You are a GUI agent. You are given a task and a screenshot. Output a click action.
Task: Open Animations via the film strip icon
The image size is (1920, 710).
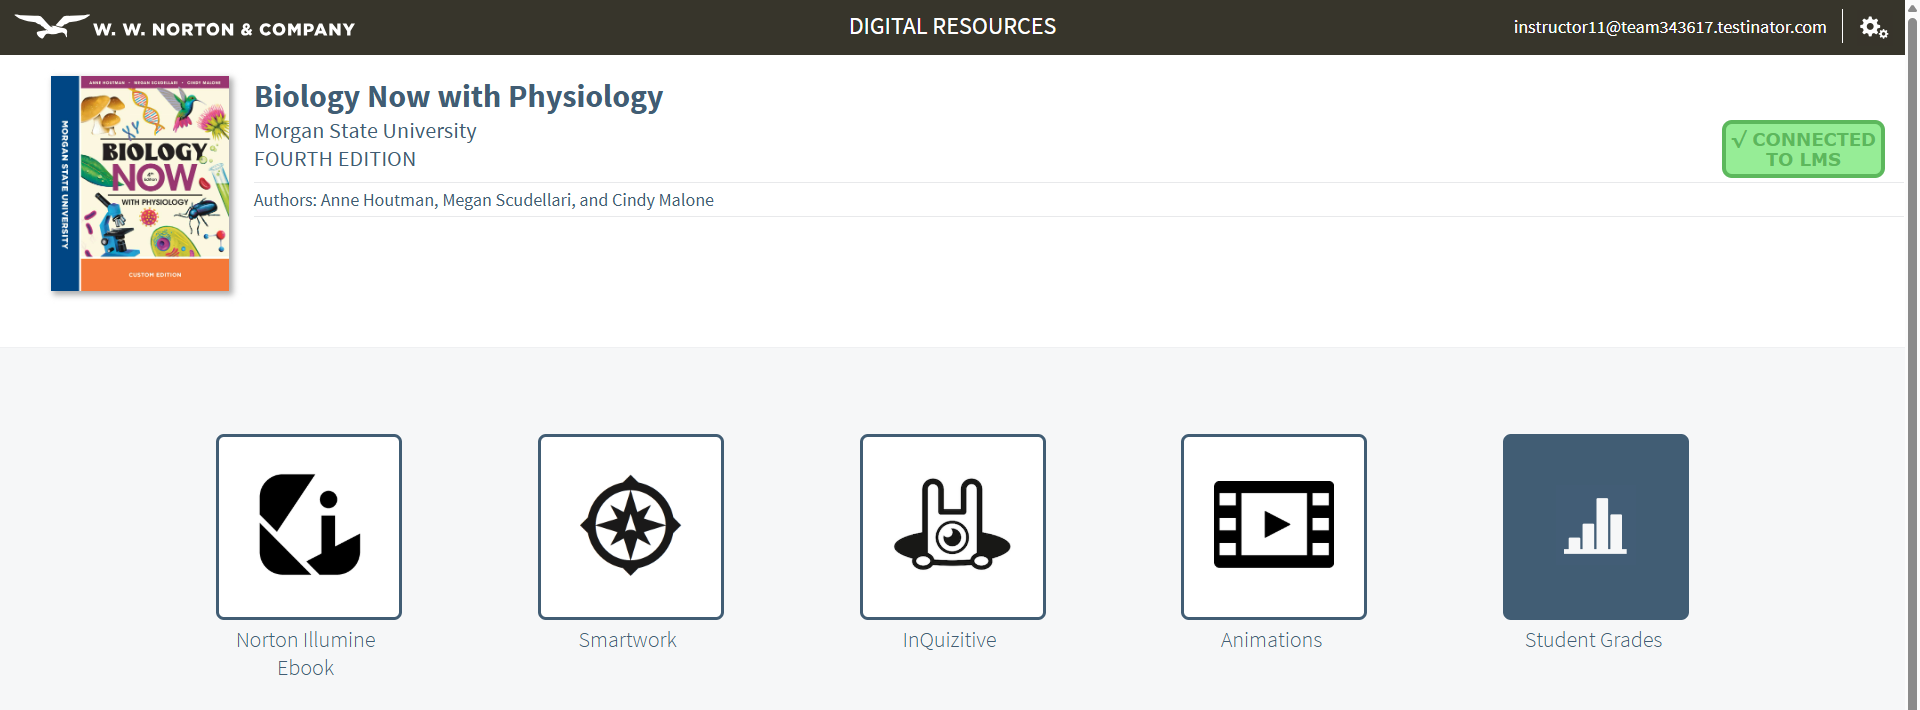tap(1274, 527)
